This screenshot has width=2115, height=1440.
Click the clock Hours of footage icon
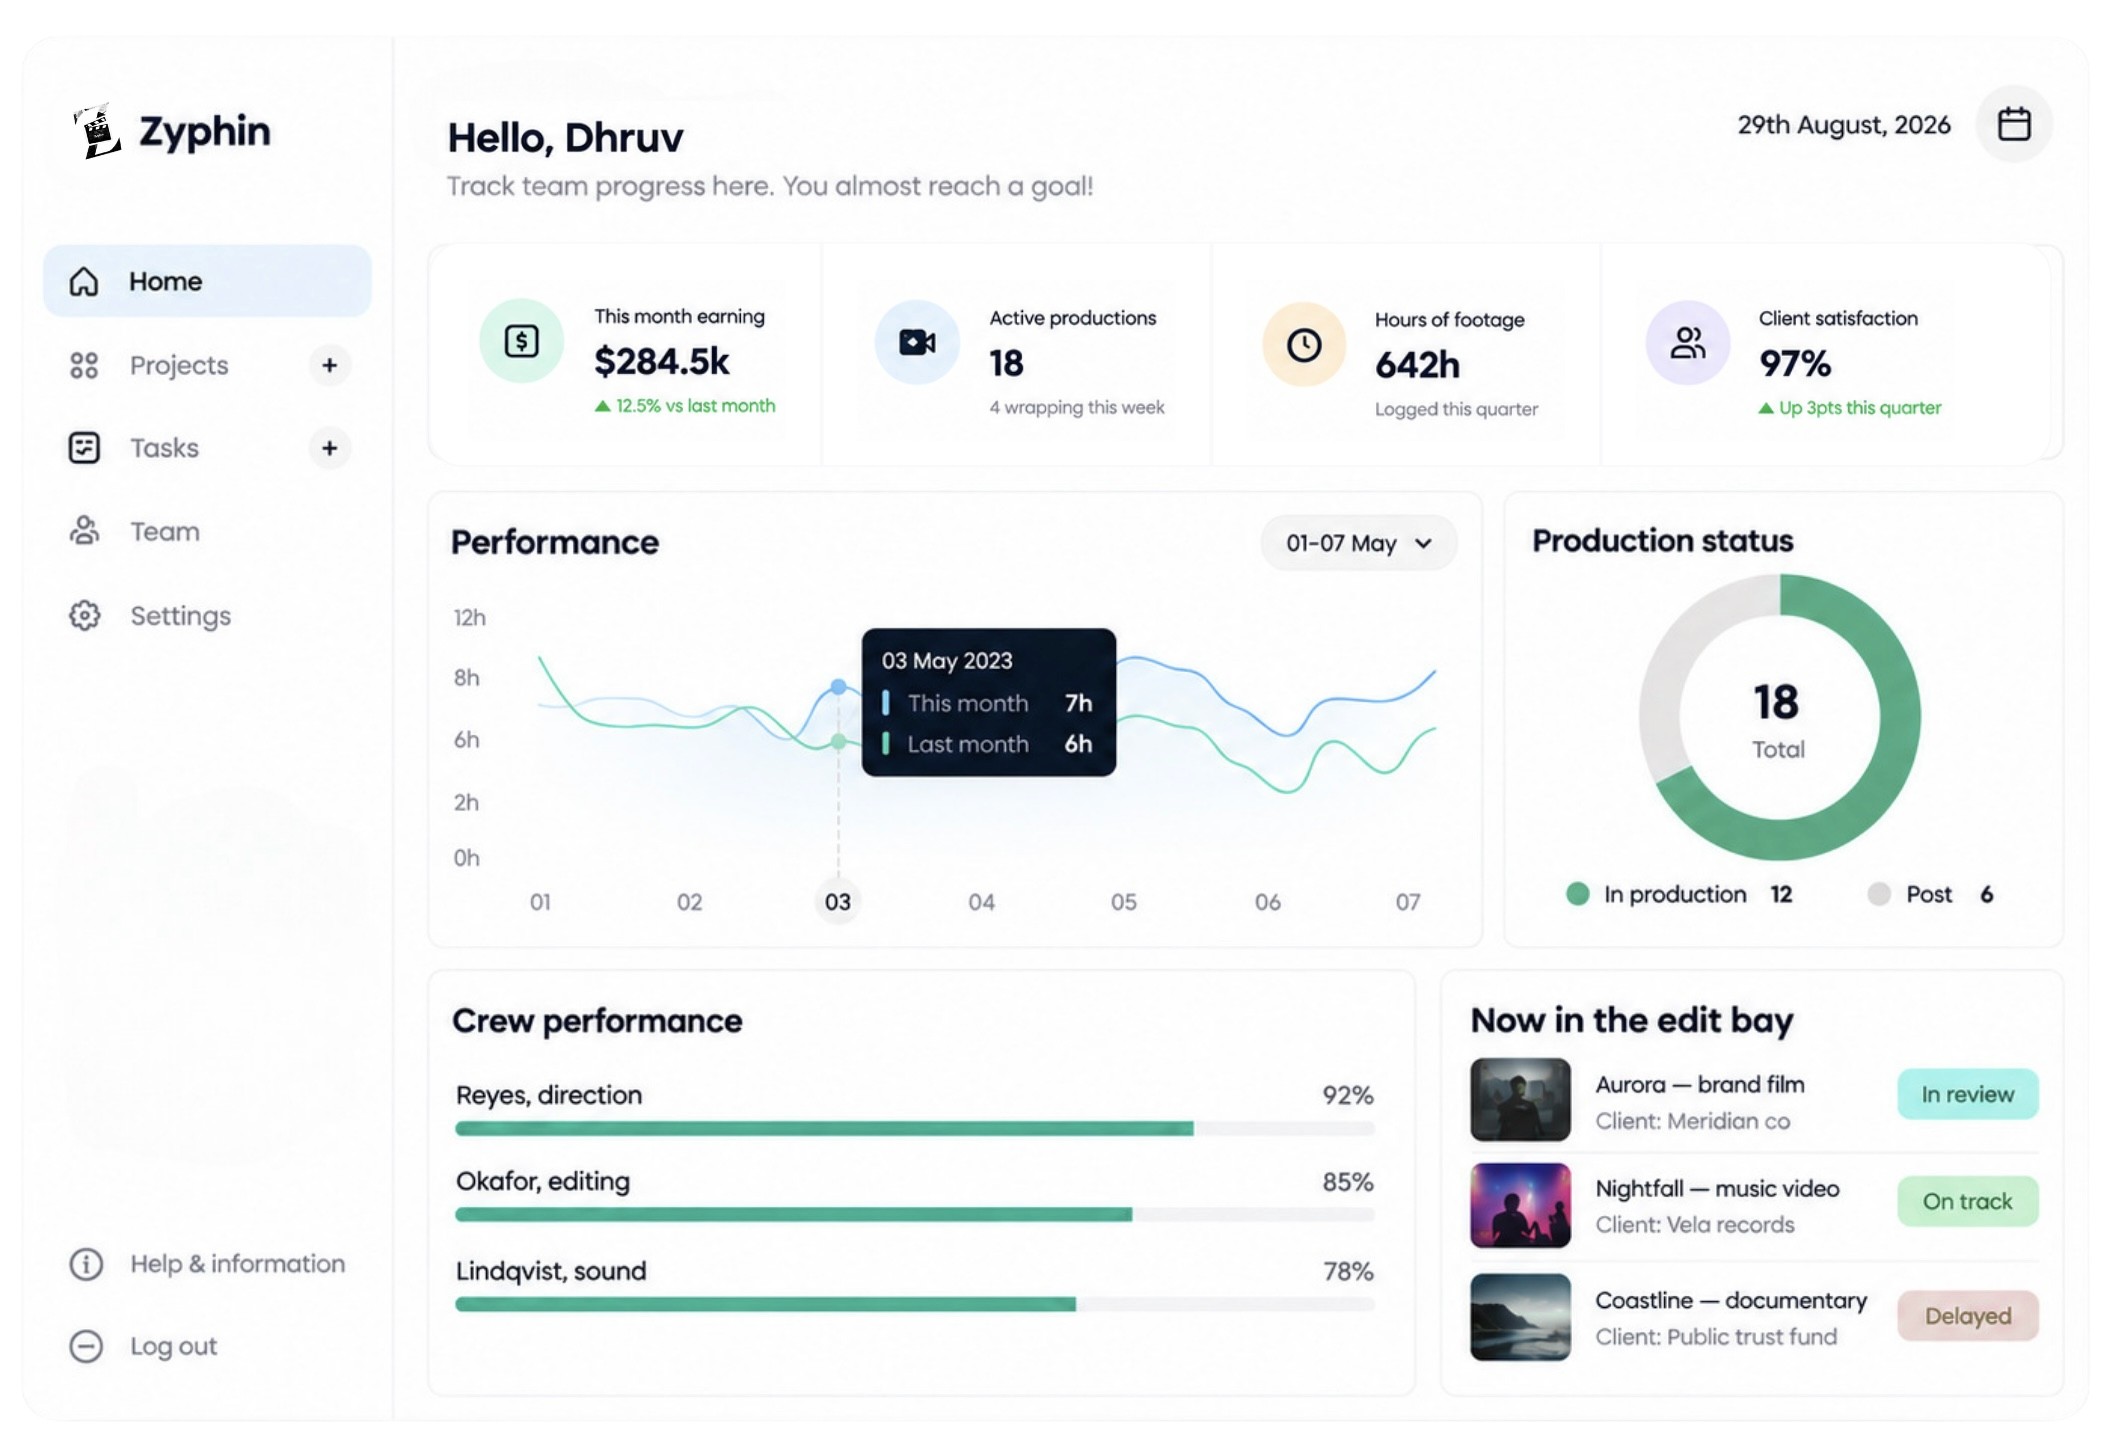coord(1304,345)
